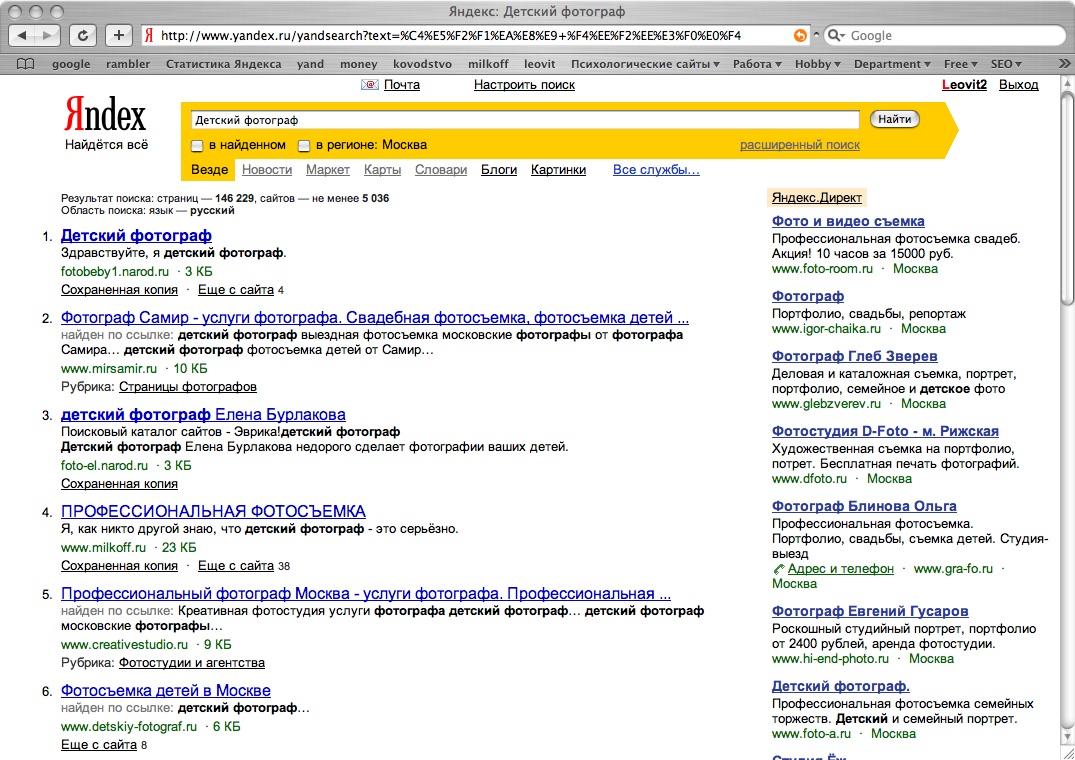Click the Google search magnifier icon
Screen dimensions: 1075x760
pyautogui.click(x=835, y=36)
